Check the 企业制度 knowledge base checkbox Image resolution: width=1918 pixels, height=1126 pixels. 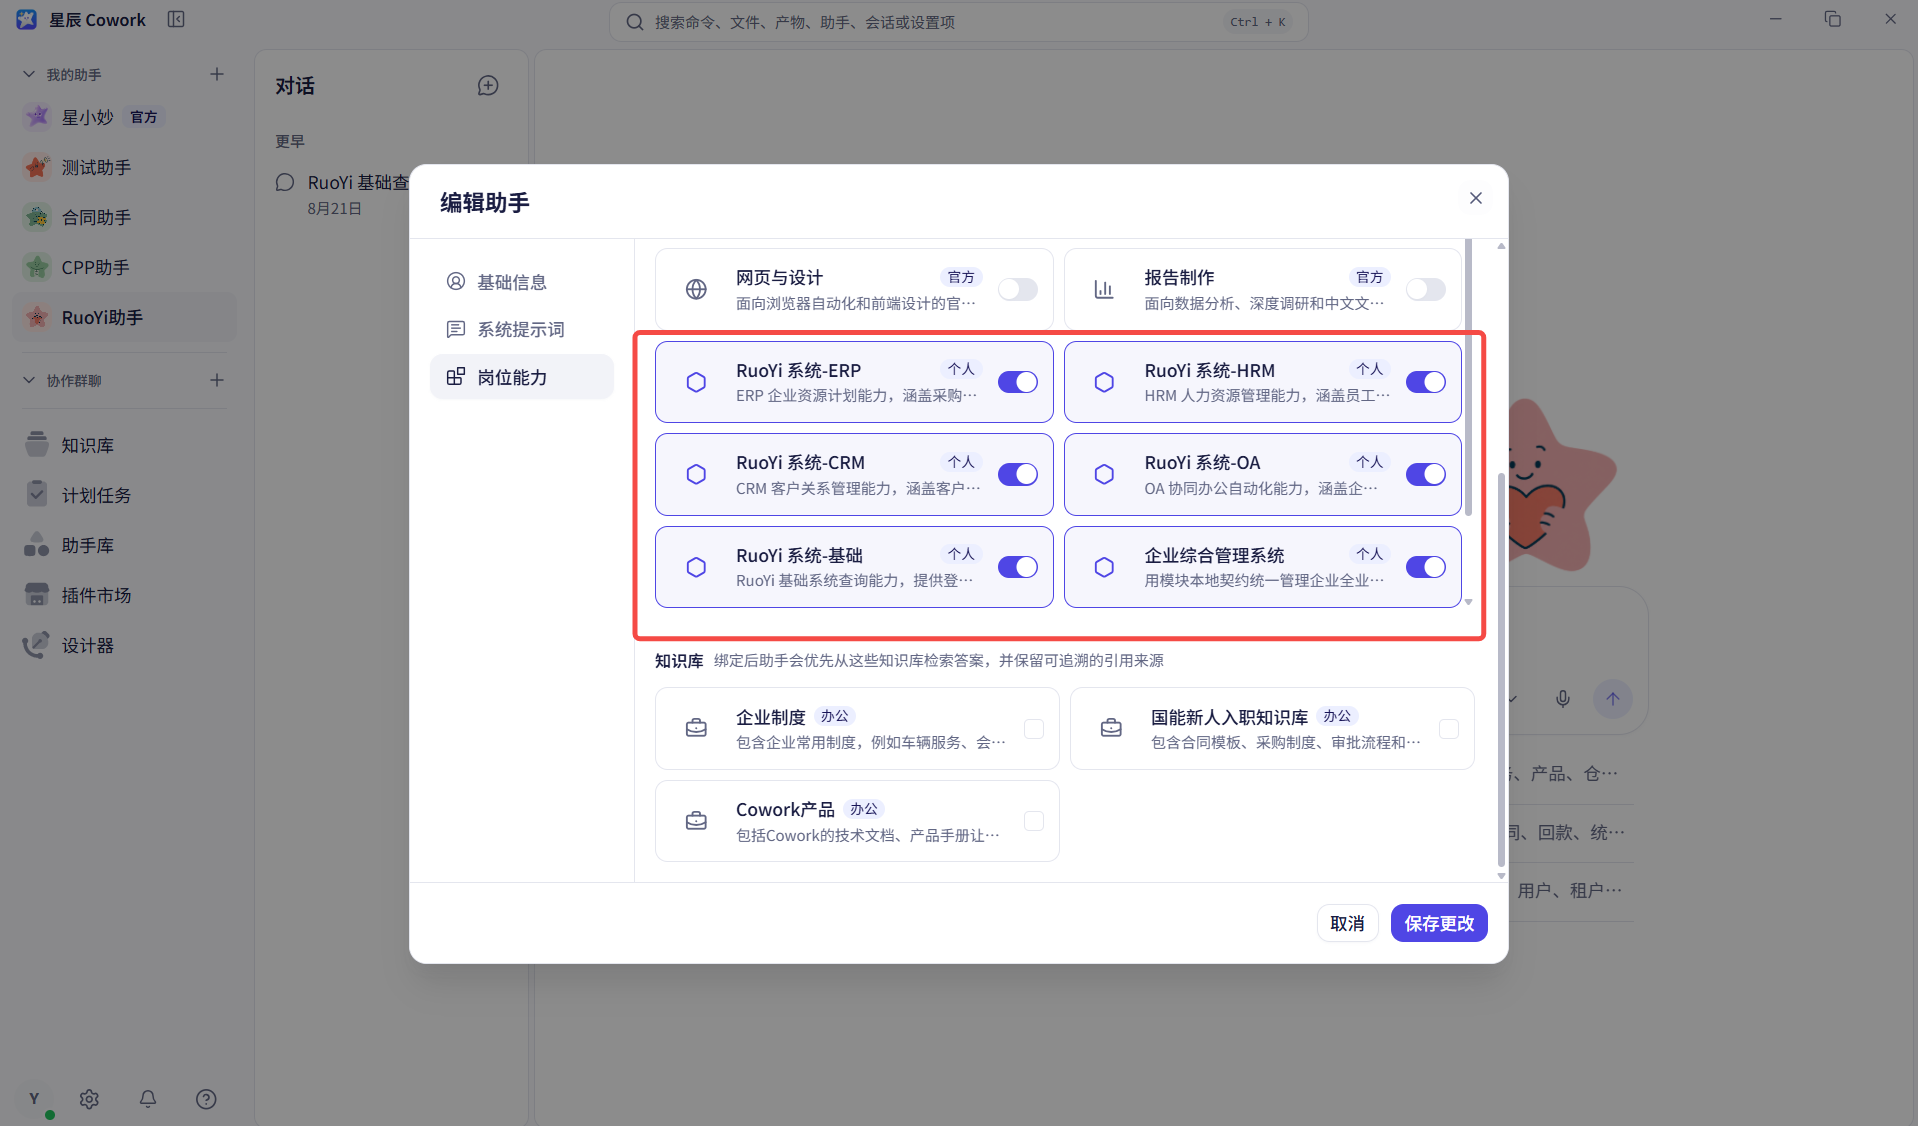[1034, 729]
